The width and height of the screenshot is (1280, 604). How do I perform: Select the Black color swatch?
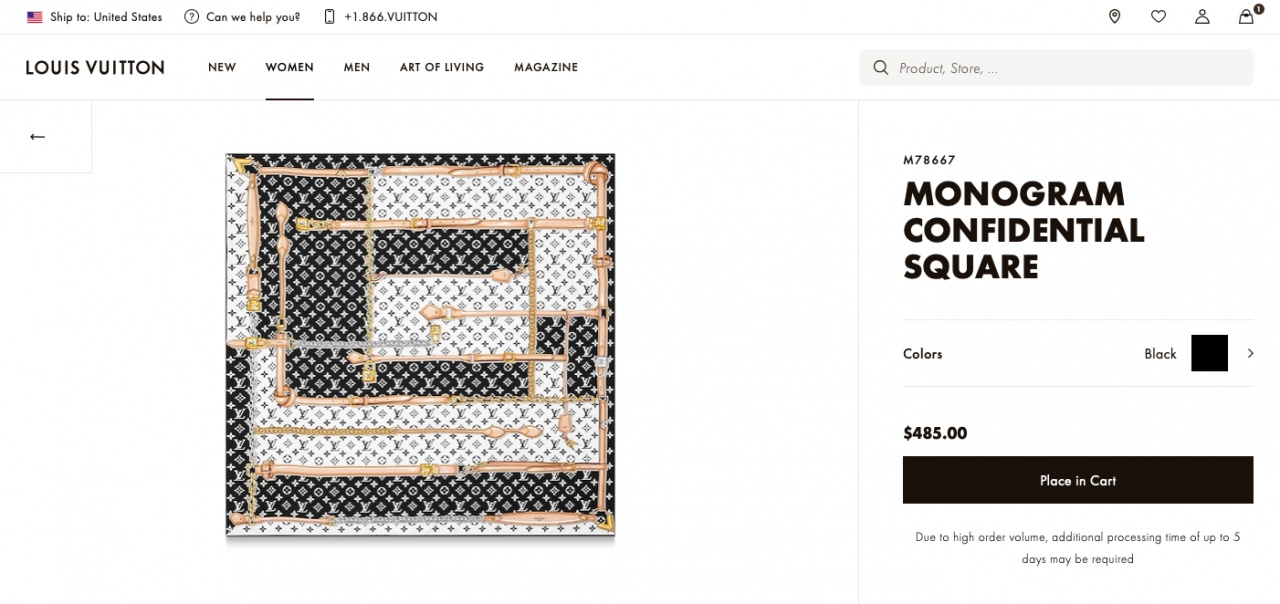tap(1209, 353)
